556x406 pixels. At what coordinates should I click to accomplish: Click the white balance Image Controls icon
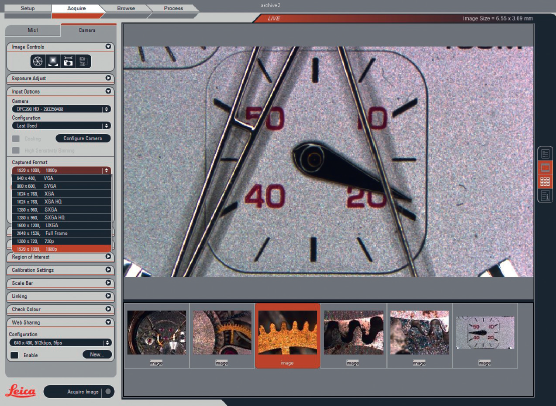(x=53, y=61)
